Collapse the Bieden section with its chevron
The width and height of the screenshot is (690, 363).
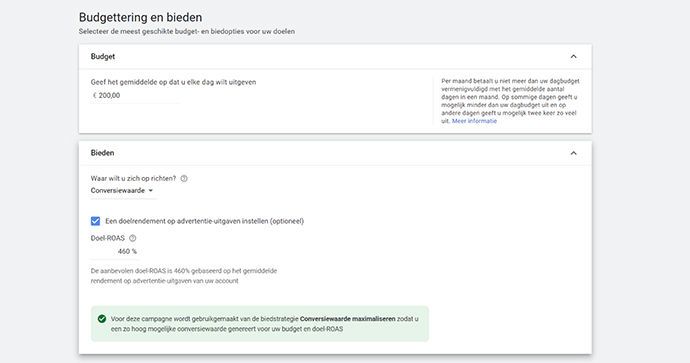573,153
